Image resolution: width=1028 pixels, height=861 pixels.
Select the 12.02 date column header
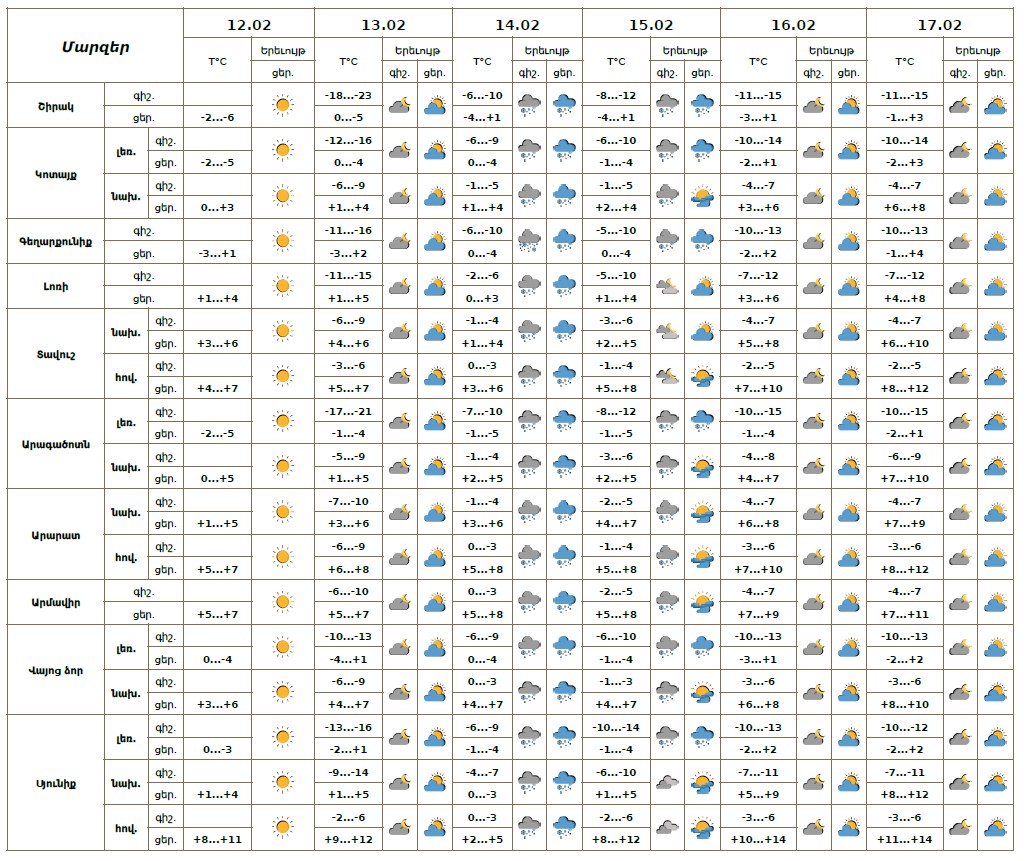(x=248, y=25)
